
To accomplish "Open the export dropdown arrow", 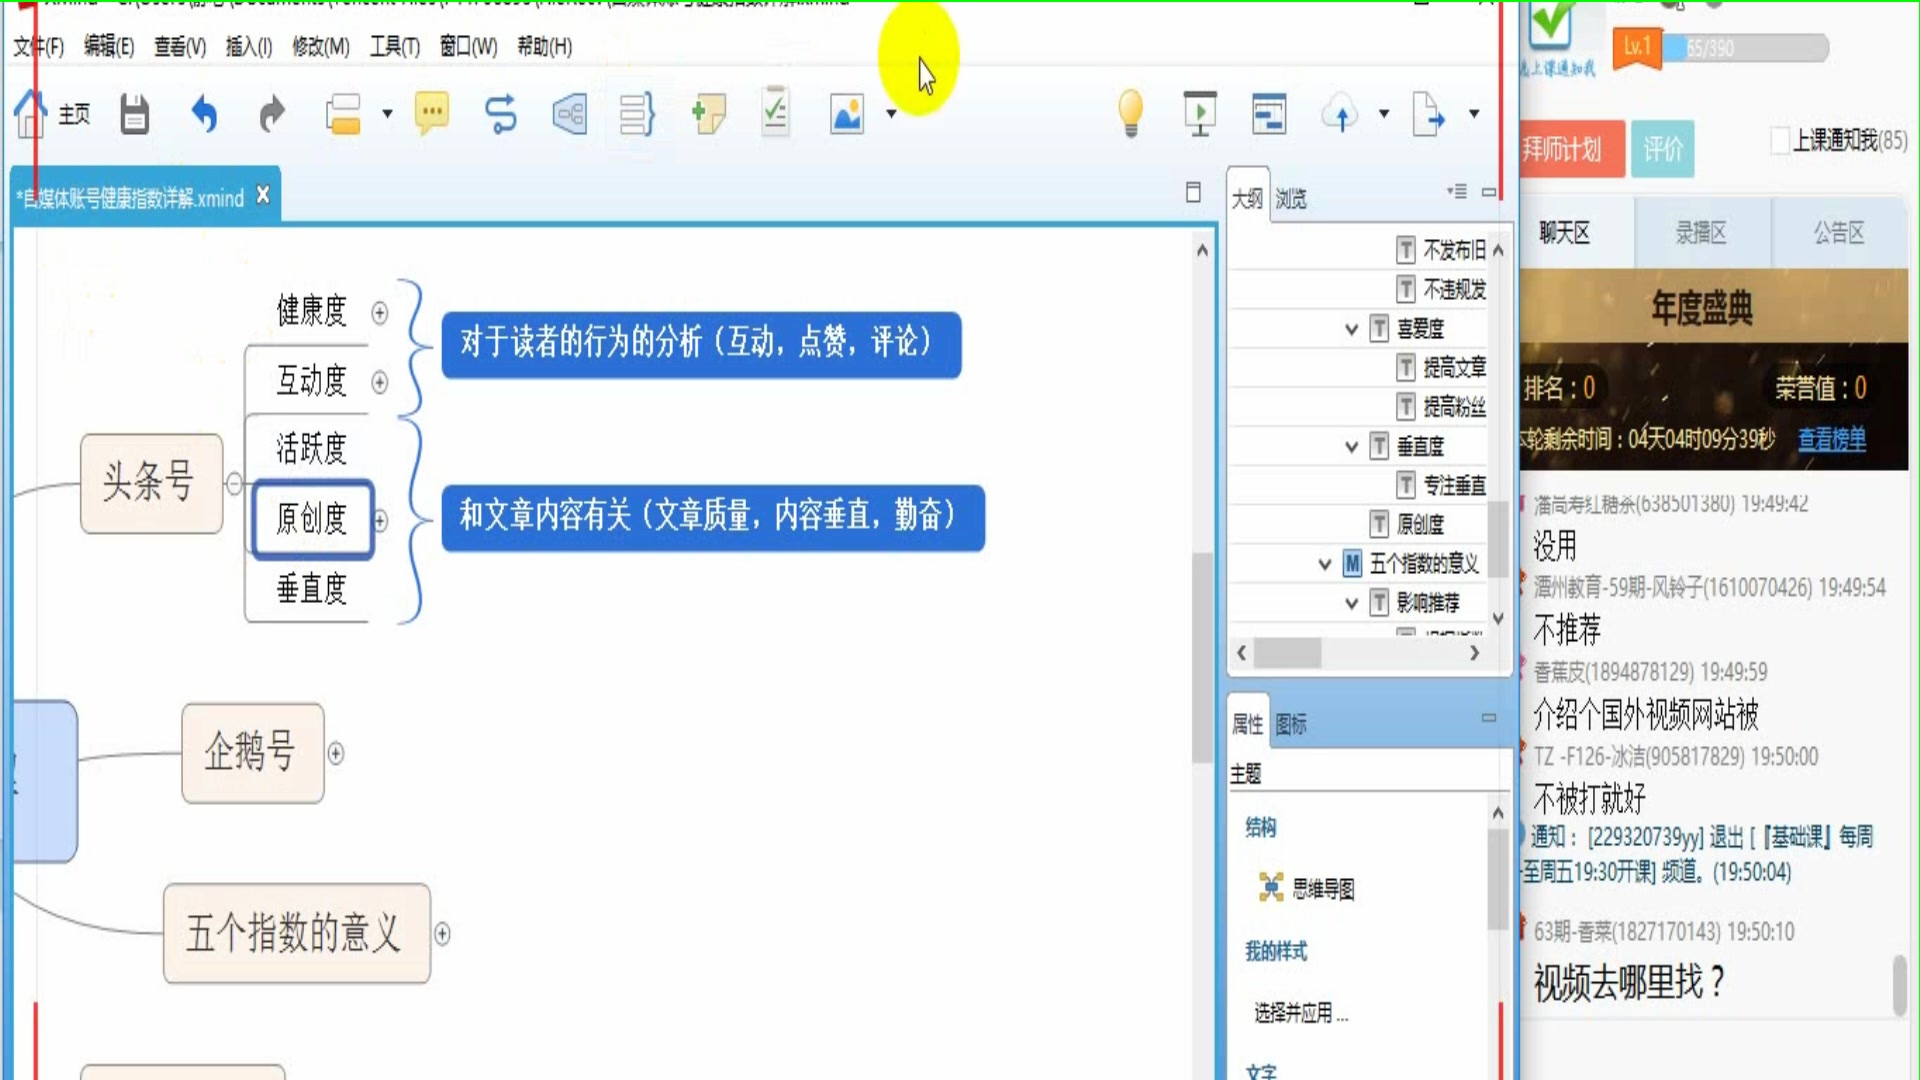I will coord(1474,115).
